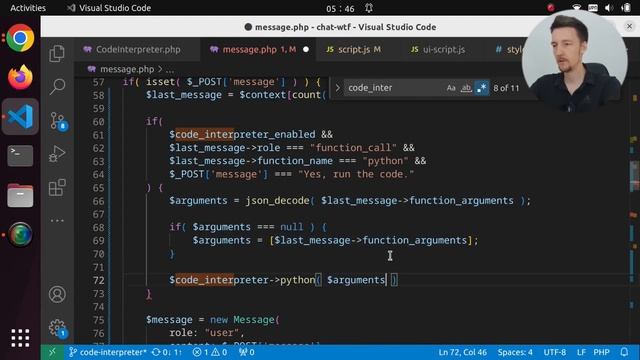
Task: Open the Accounts menu icon
Action: [x=57, y=294]
